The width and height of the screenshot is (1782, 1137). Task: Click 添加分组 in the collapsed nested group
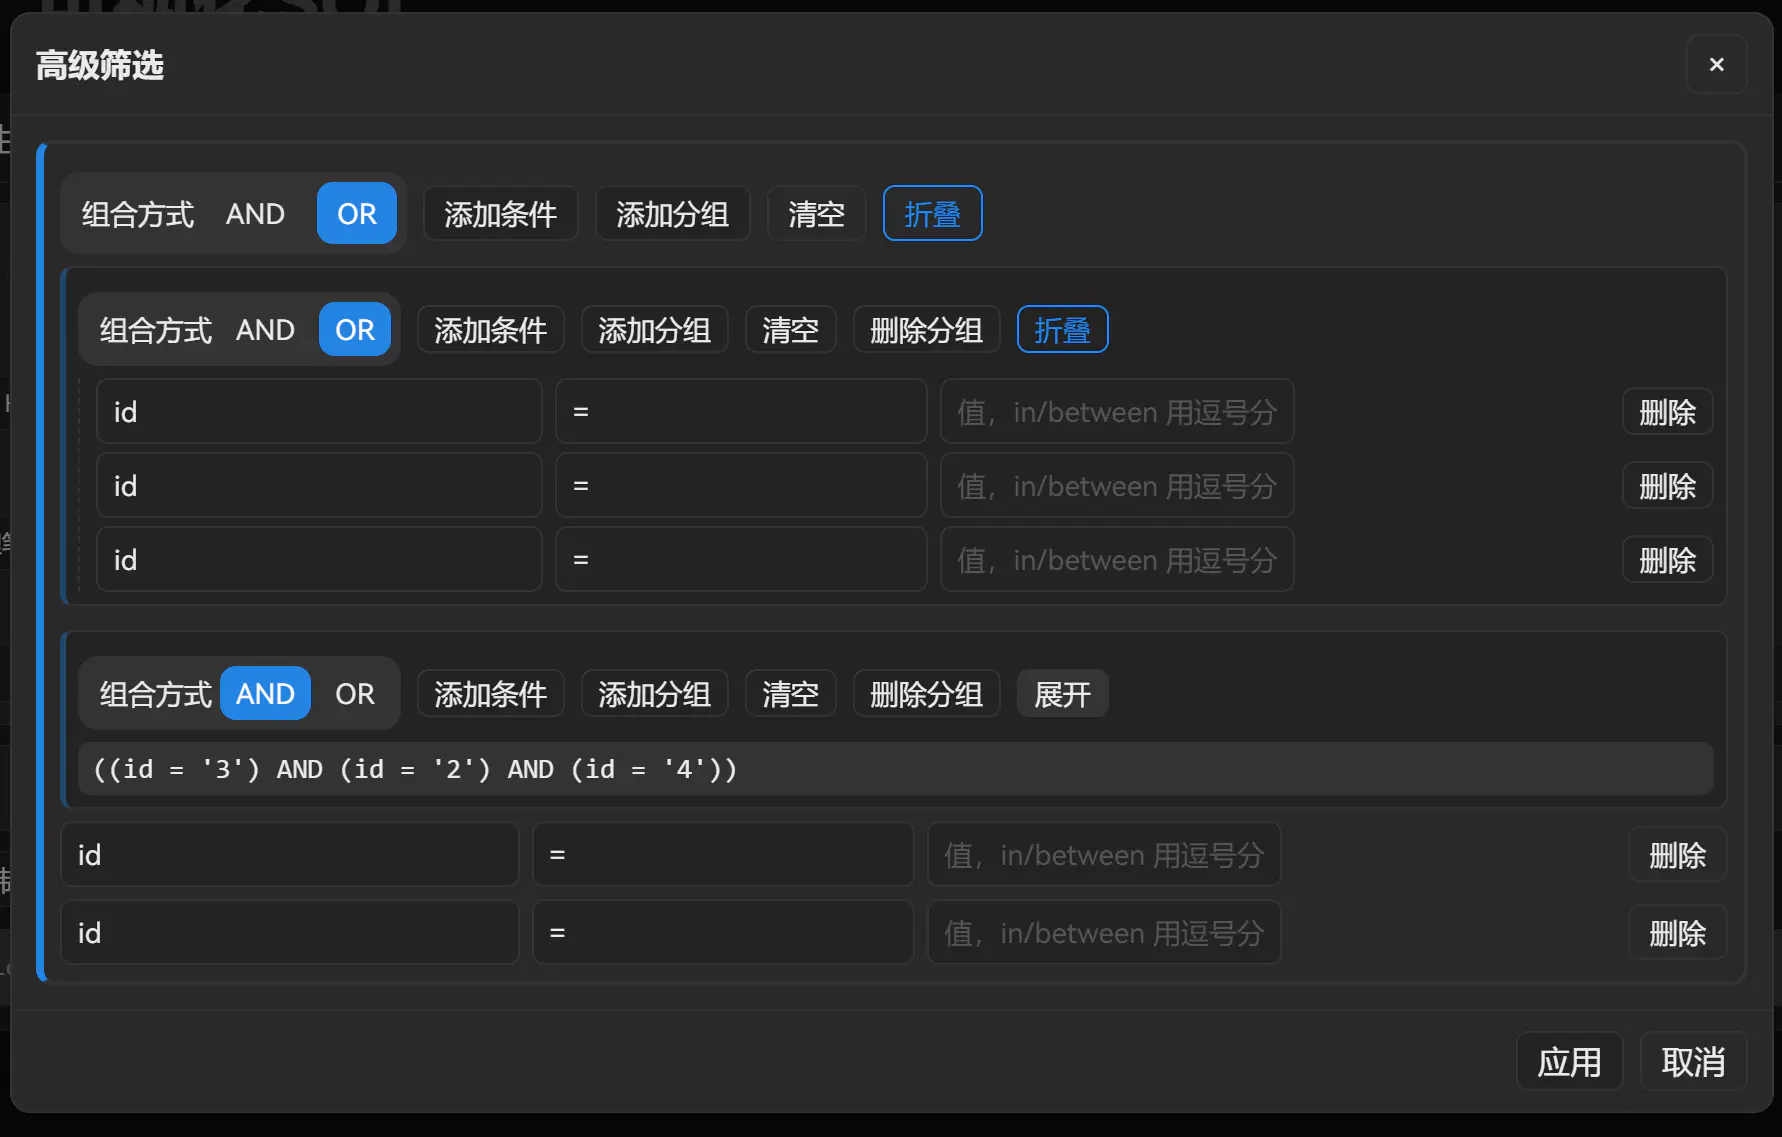click(654, 694)
